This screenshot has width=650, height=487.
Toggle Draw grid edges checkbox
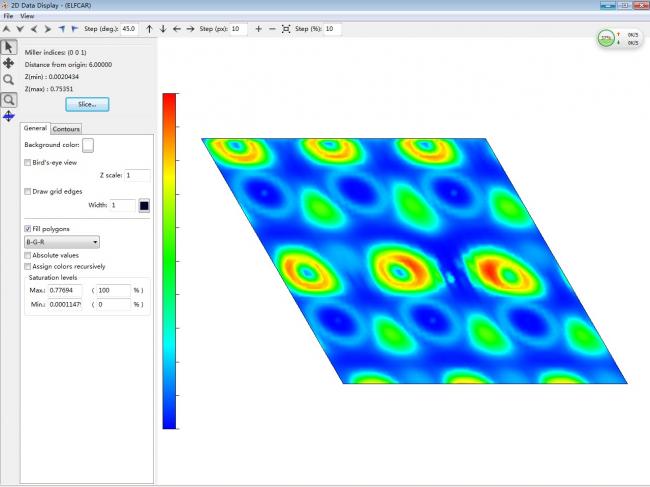tap(28, 191)
